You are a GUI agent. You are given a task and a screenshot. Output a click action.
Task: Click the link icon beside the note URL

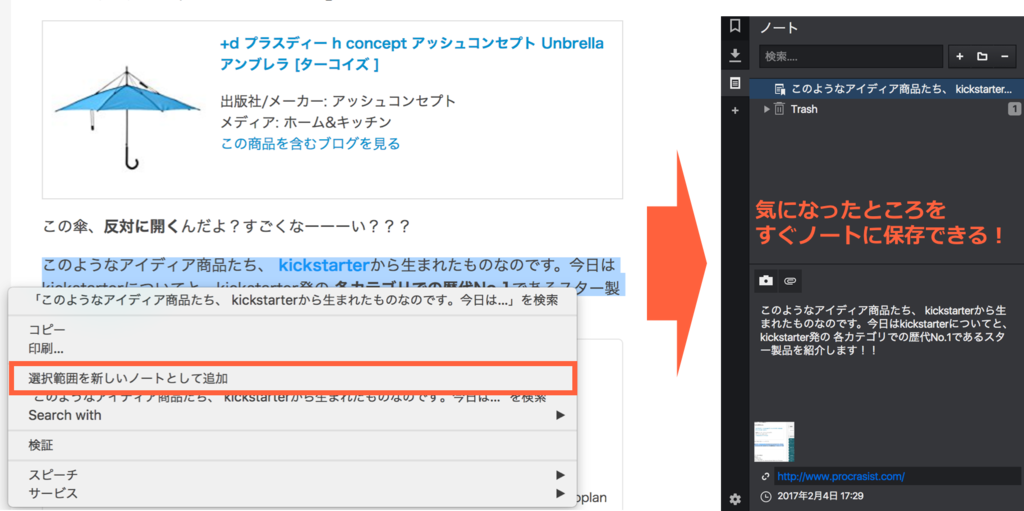tap(765, 476)
